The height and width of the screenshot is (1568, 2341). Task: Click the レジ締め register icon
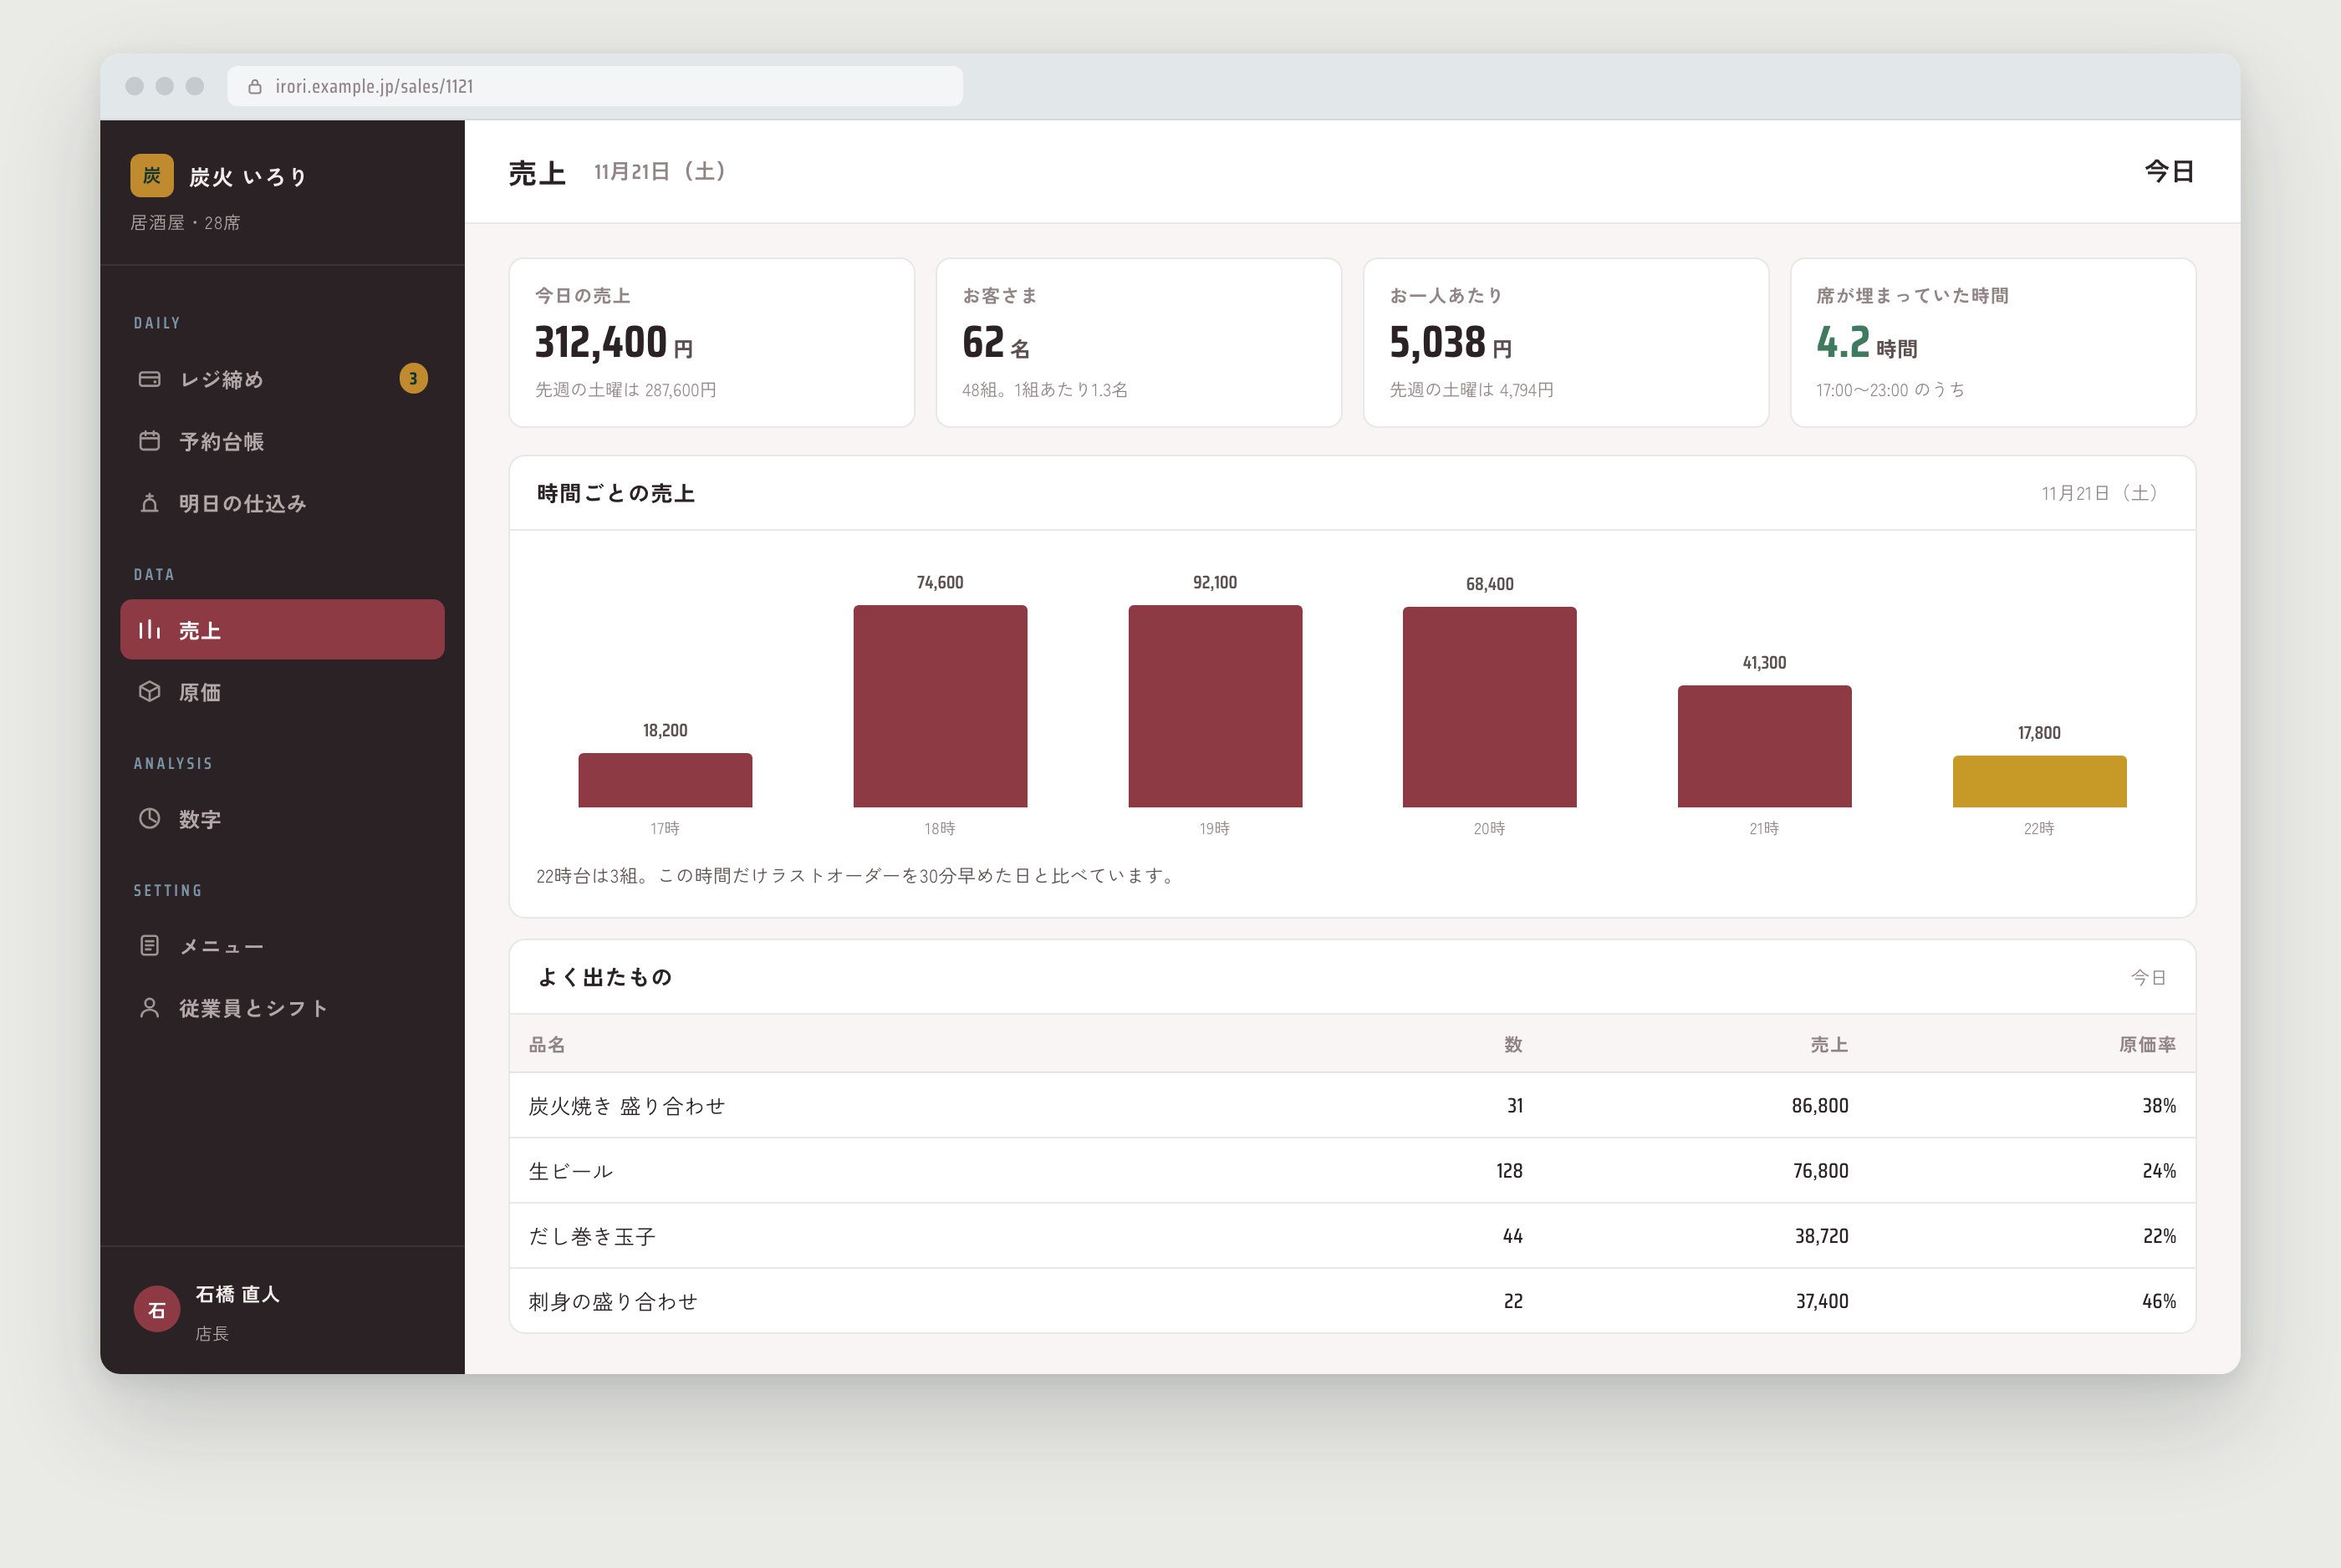click(x=149, y=379)
